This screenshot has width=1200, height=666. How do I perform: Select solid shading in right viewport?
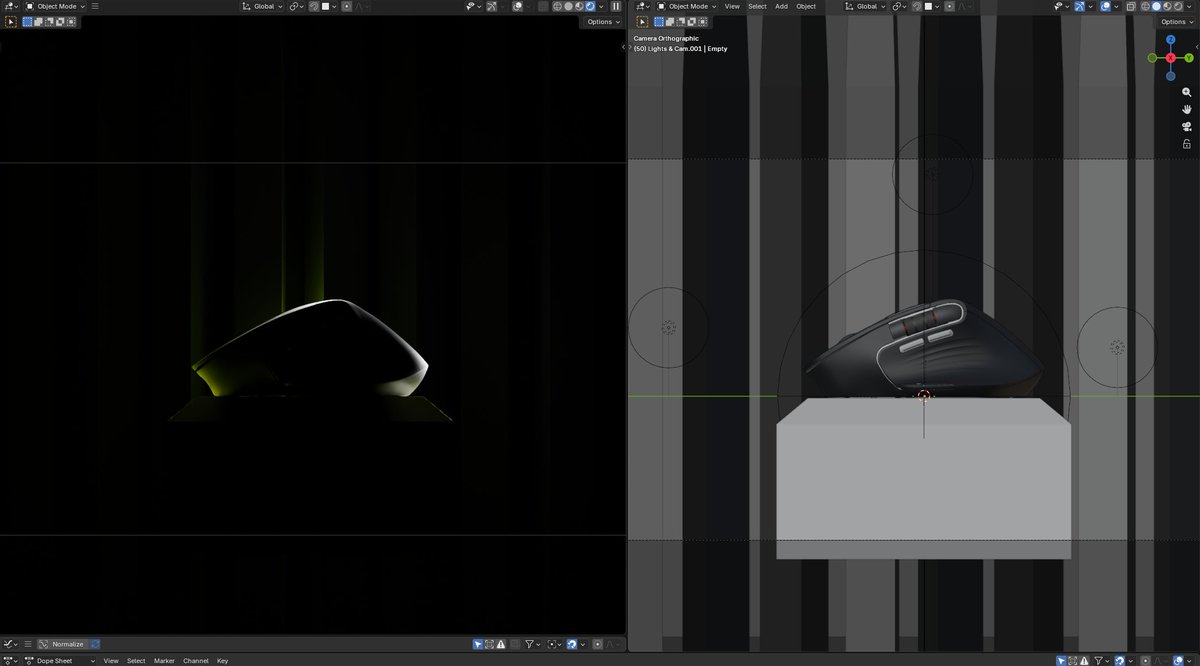pos(1156,6)
